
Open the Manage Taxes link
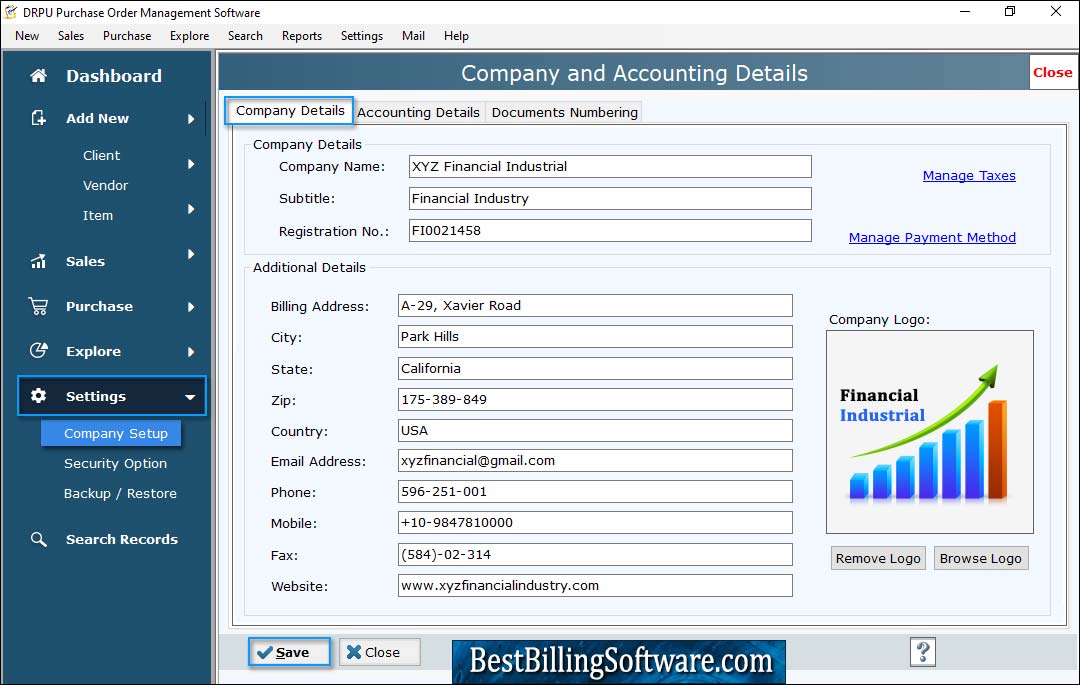click(x=968, y=176)
